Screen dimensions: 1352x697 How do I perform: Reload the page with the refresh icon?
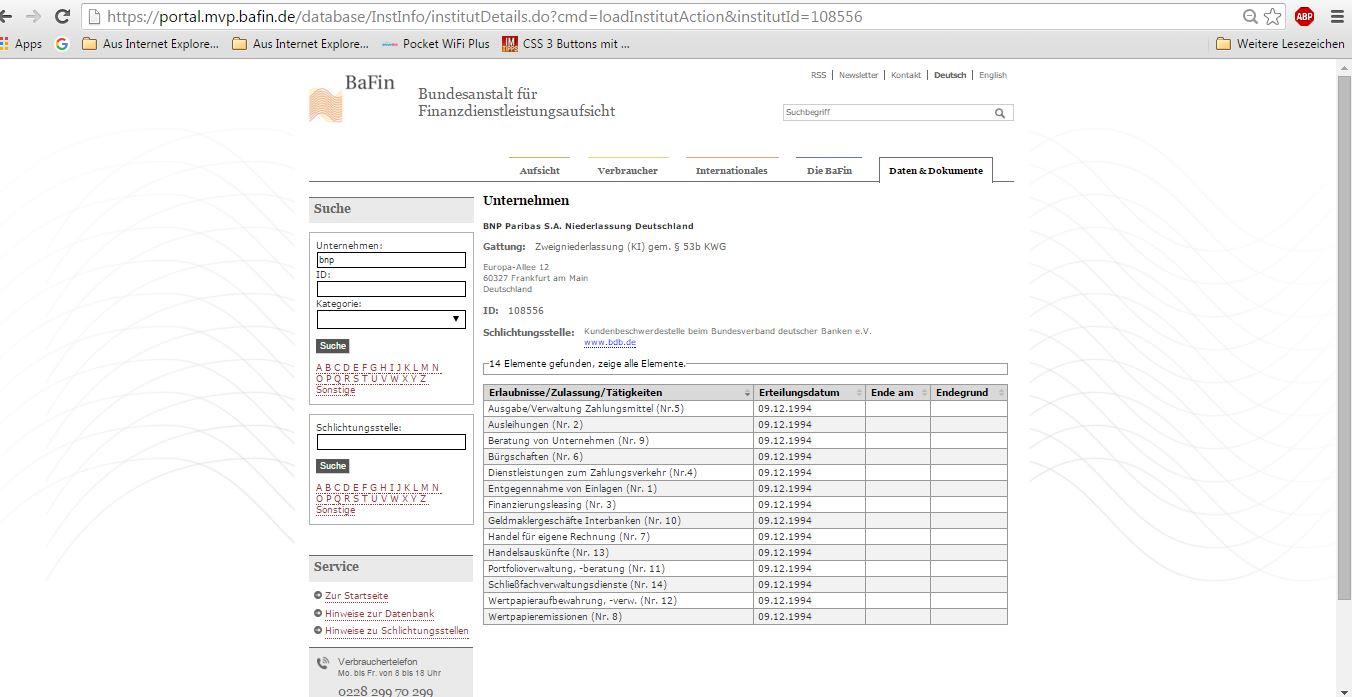pos(62,16)
